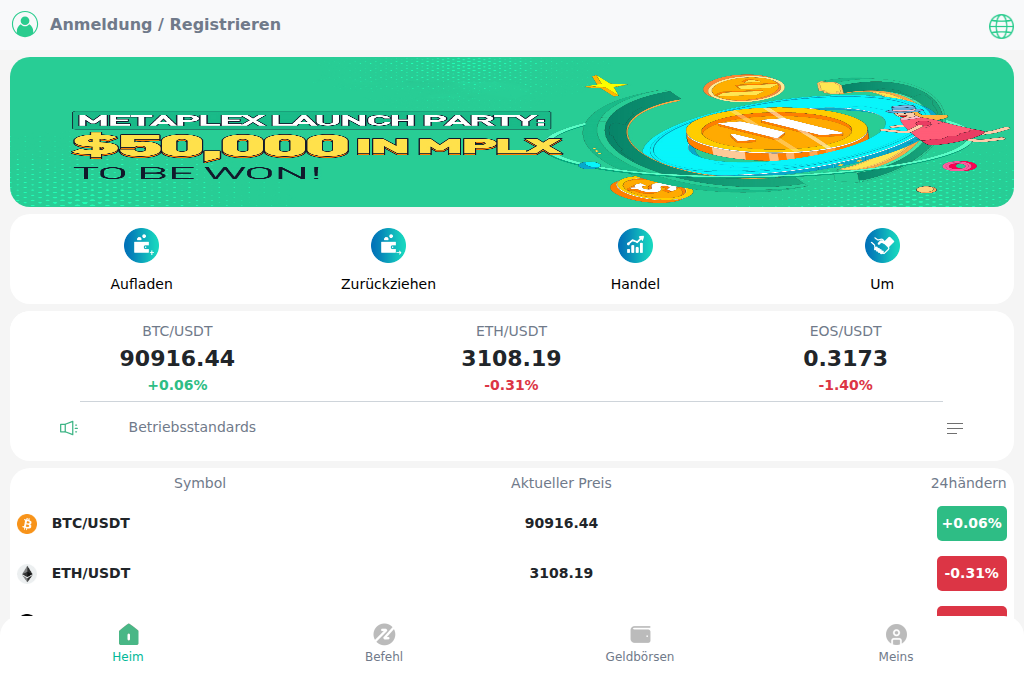The width and height of the screenshot is (1024, 681).
Task: Click the Ethereum coin icon in list
Action: pos(27,574)
